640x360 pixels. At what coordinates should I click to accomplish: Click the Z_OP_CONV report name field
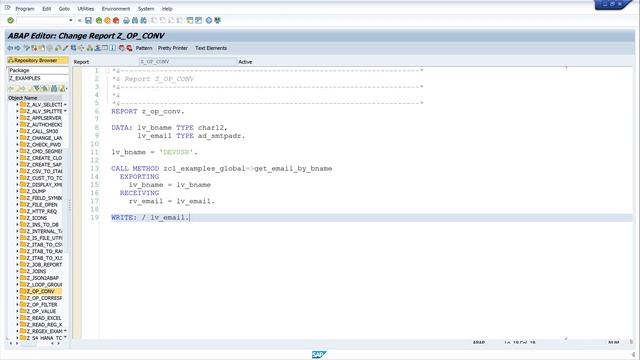point(188,62)
